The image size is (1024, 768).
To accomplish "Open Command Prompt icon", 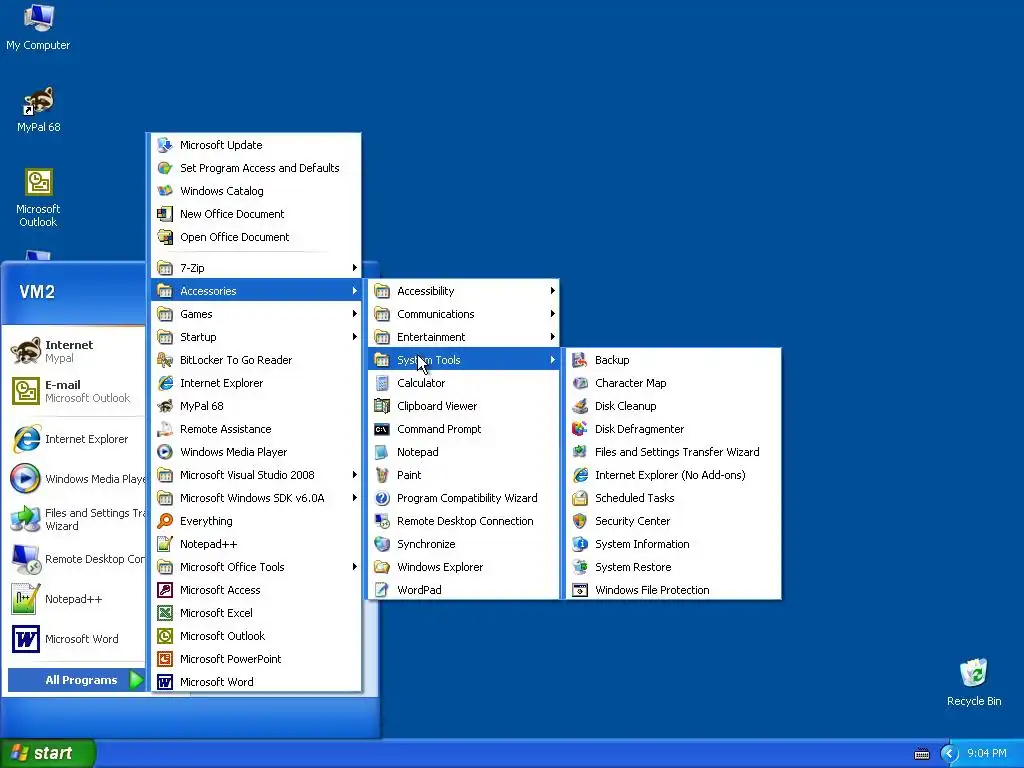I will pyautogui.click(x=382, y=429).
